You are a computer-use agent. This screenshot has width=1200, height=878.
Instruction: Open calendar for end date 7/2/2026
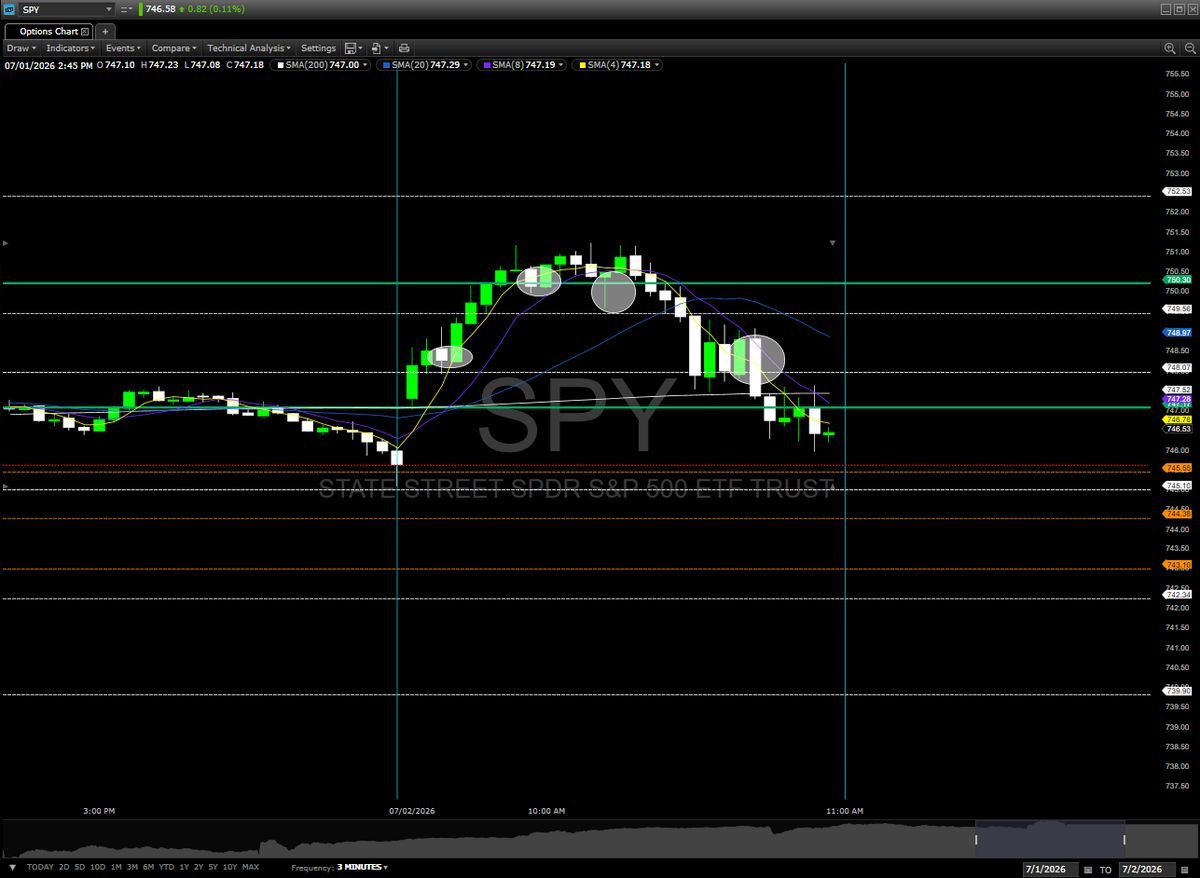click(1186, 868)
